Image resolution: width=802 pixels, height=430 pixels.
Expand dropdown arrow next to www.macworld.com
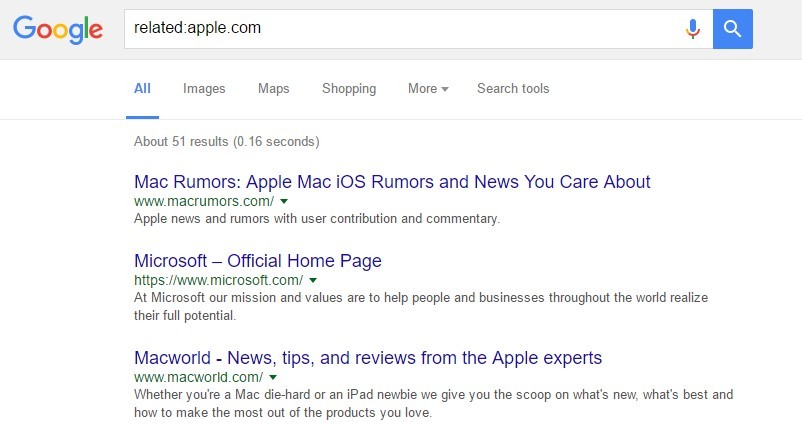[273, 377]
